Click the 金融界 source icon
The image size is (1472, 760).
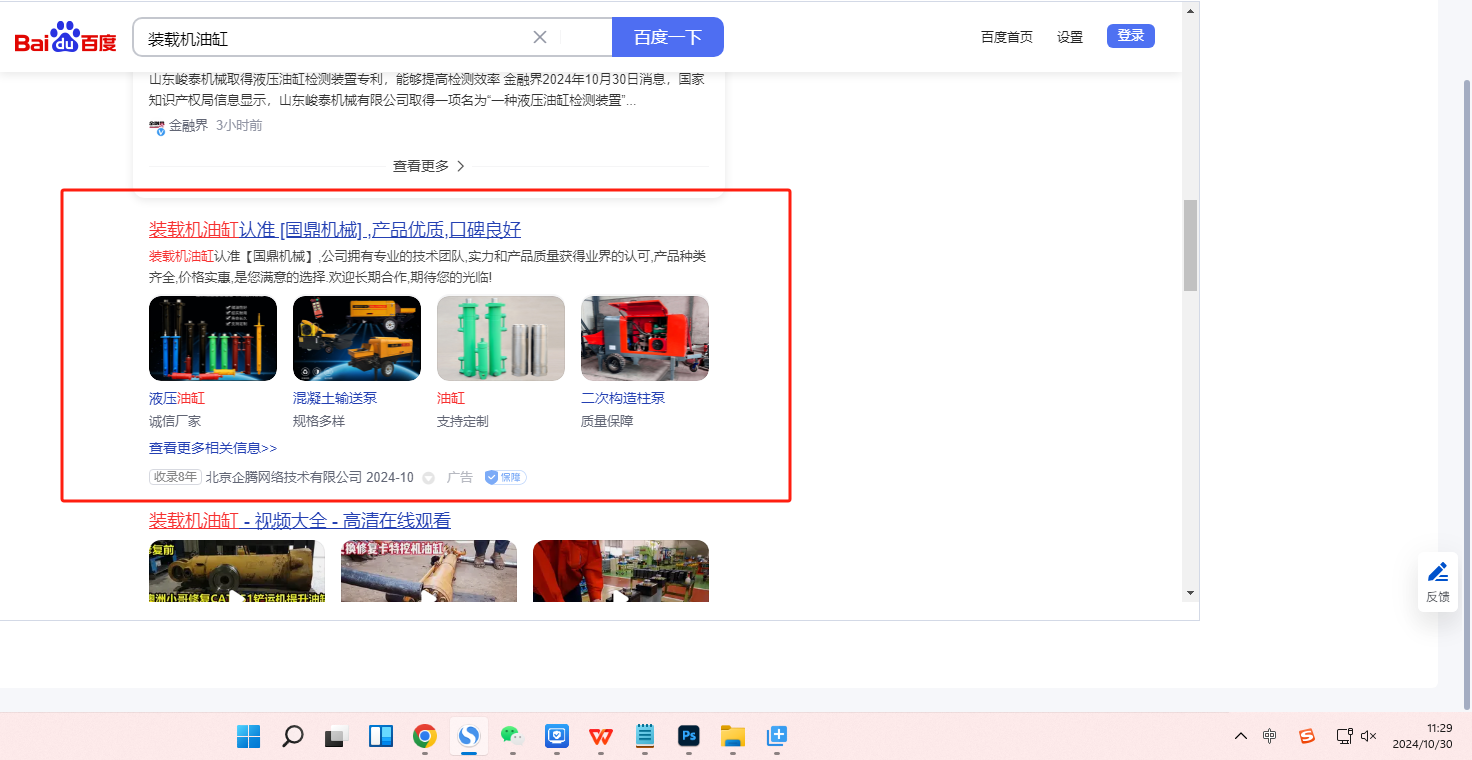pos(157,126)
